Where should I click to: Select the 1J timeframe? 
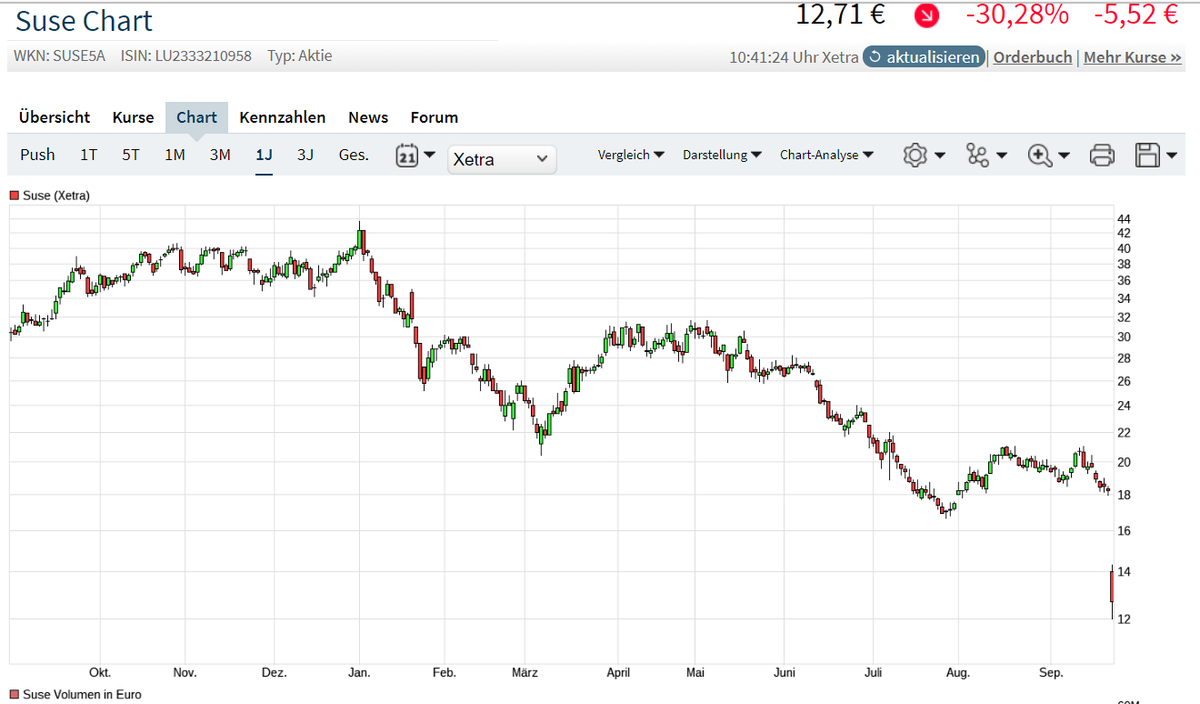[264, 154]
